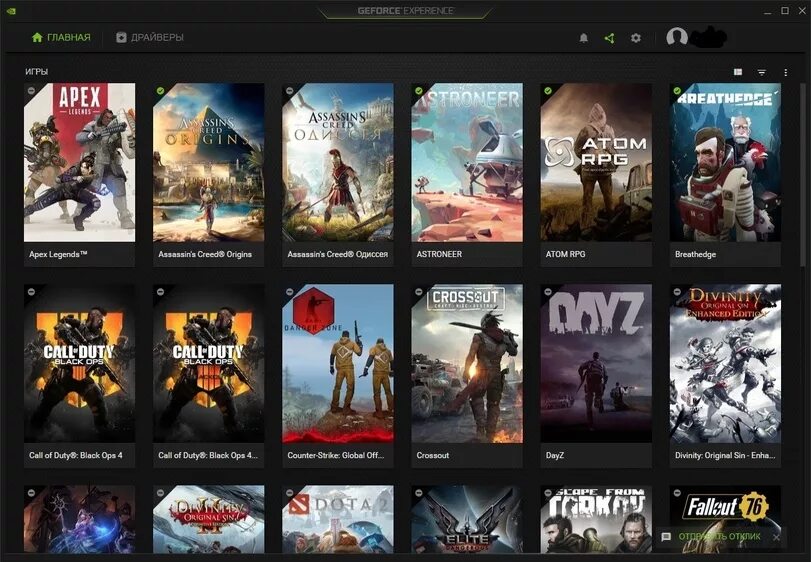Open the Apex Legends cover
Viewport: 811px width, 562px height.
click(80, 162)
